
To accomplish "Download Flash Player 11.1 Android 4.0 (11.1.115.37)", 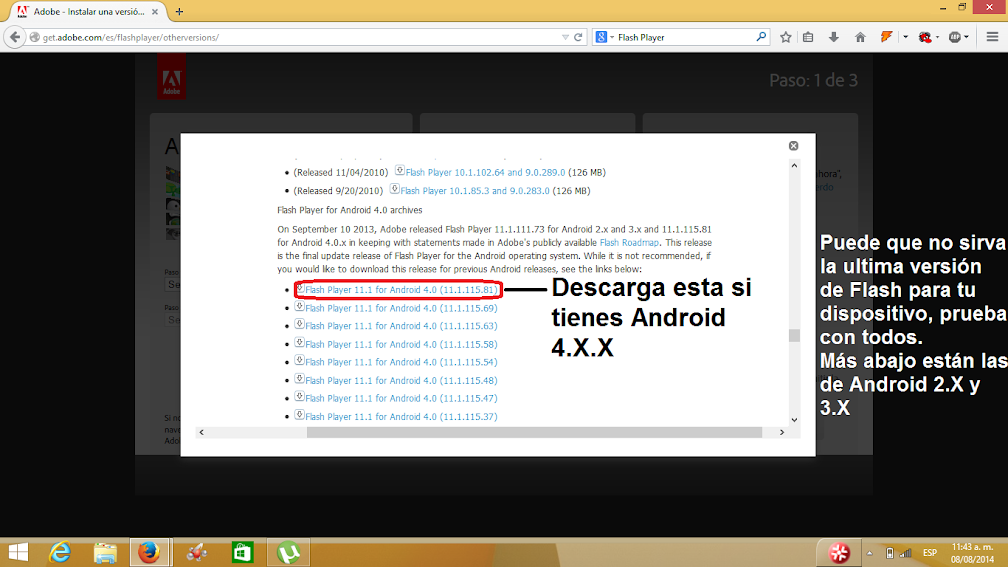I will [x=401, y=417].
